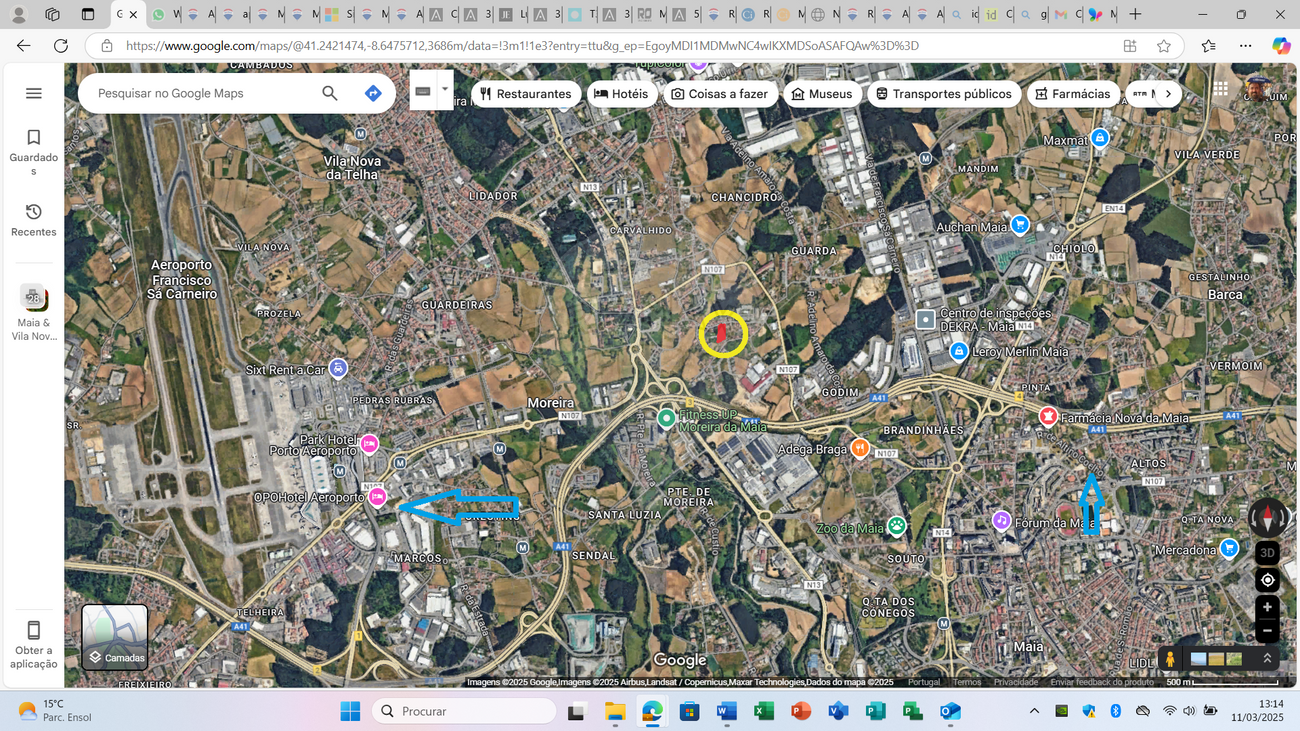This screenshot has width=1300, height=731.
Task: Select the Museus category chip
Action: coord(822,94)
